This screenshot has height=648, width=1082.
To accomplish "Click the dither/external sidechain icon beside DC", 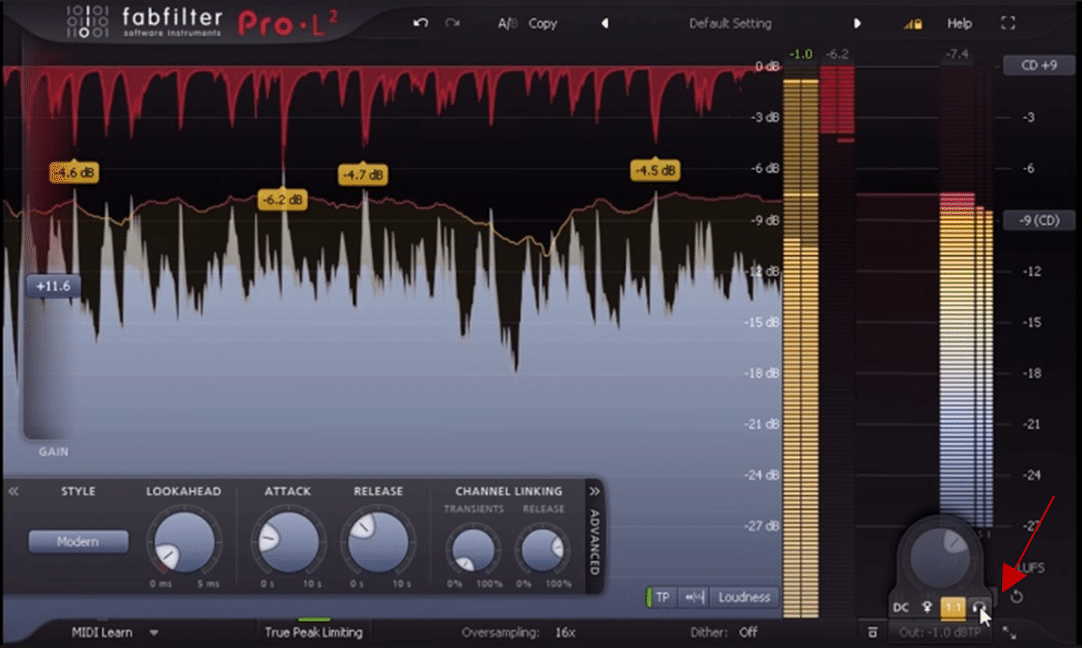I will 927,607.
